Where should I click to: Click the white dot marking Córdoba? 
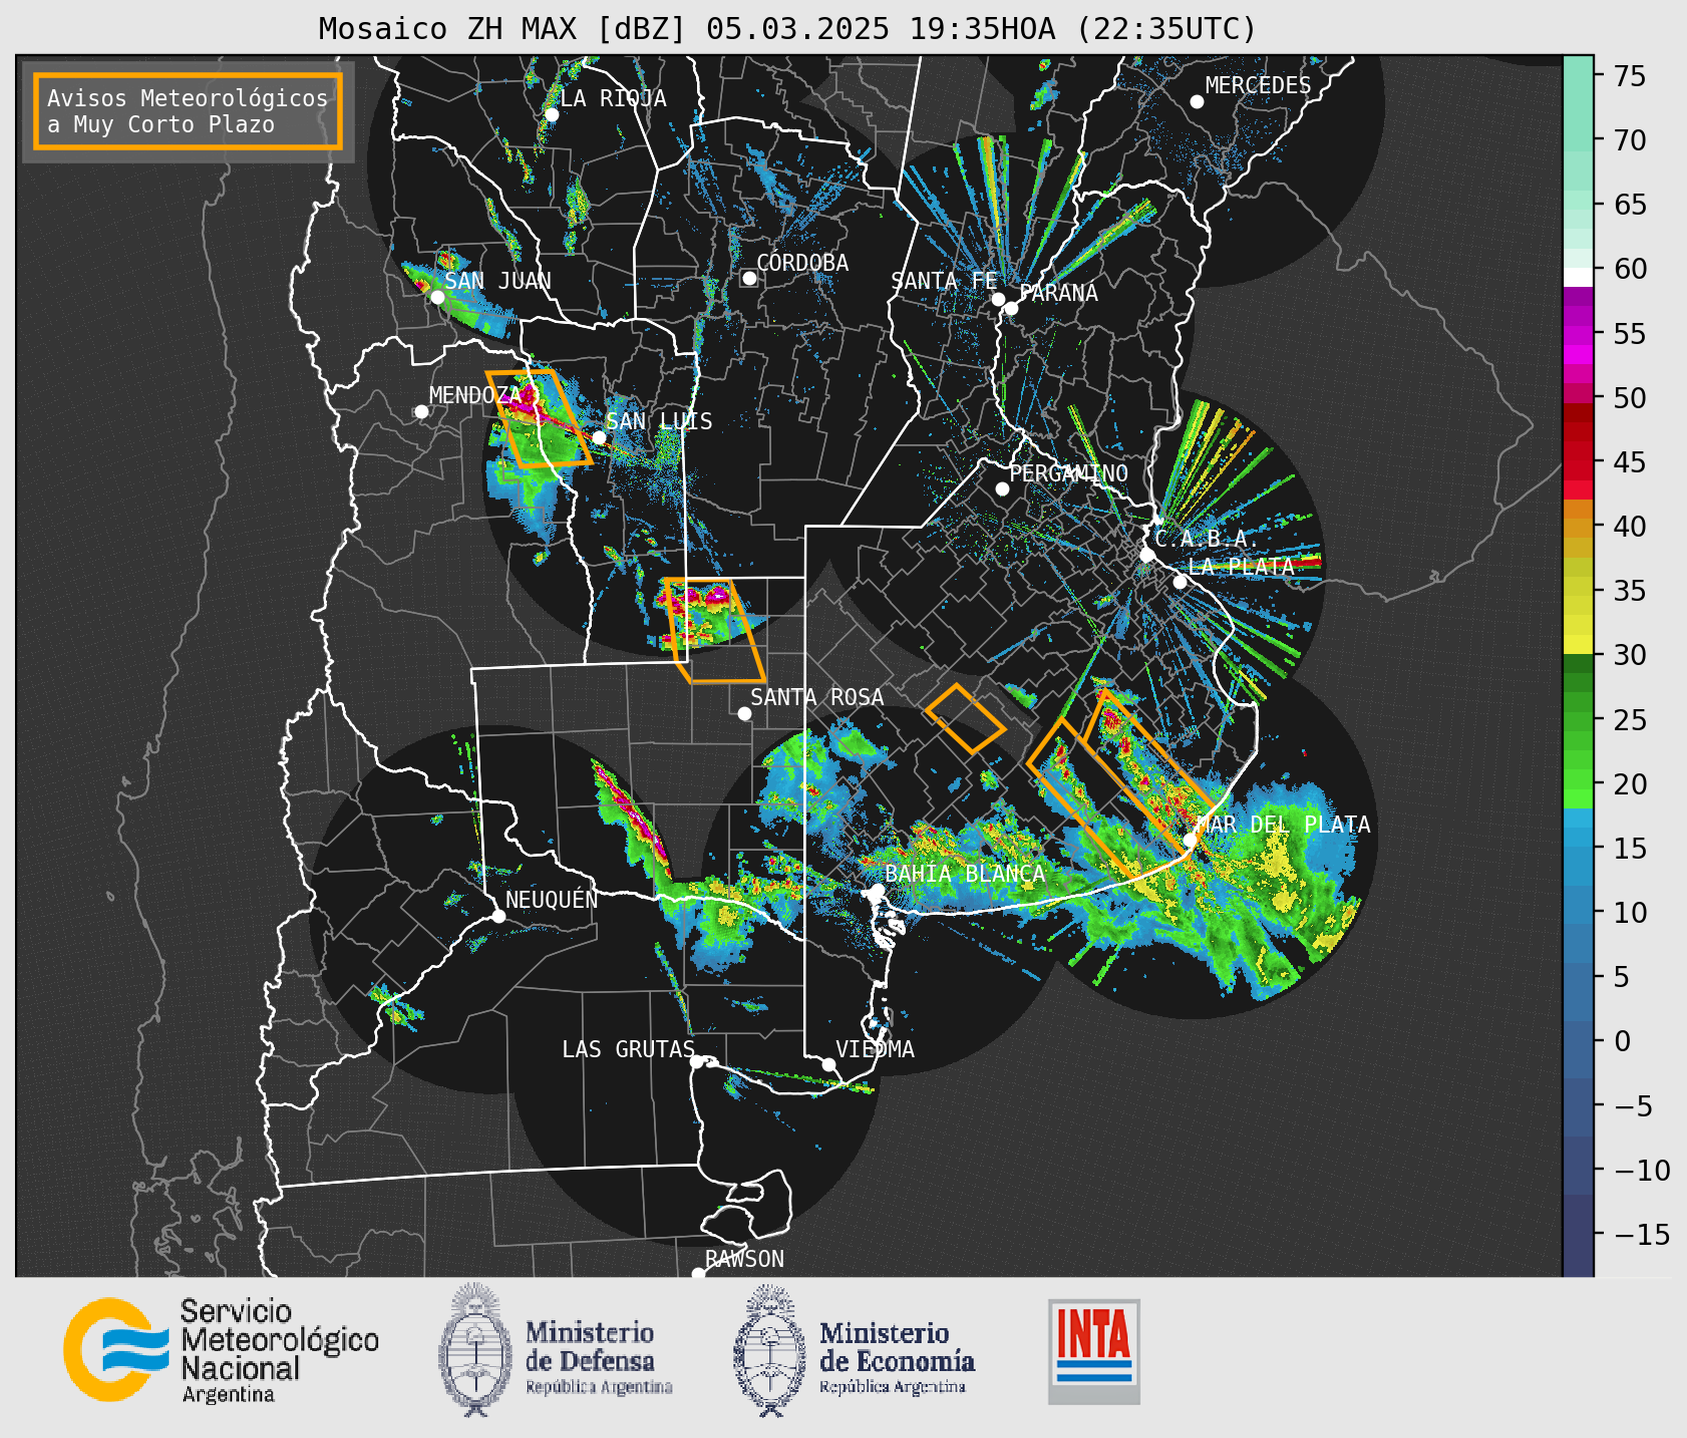coord(749,278)
